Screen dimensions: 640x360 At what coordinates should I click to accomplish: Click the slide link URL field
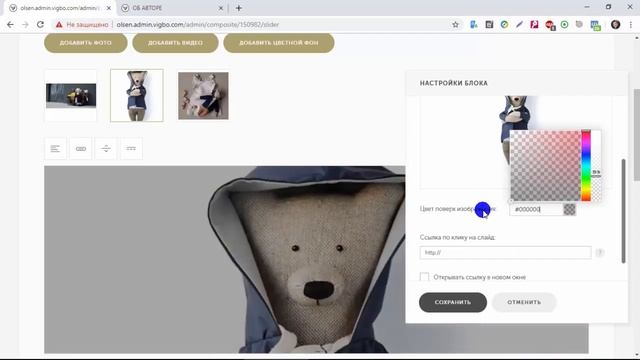click(x=505, y=253)
